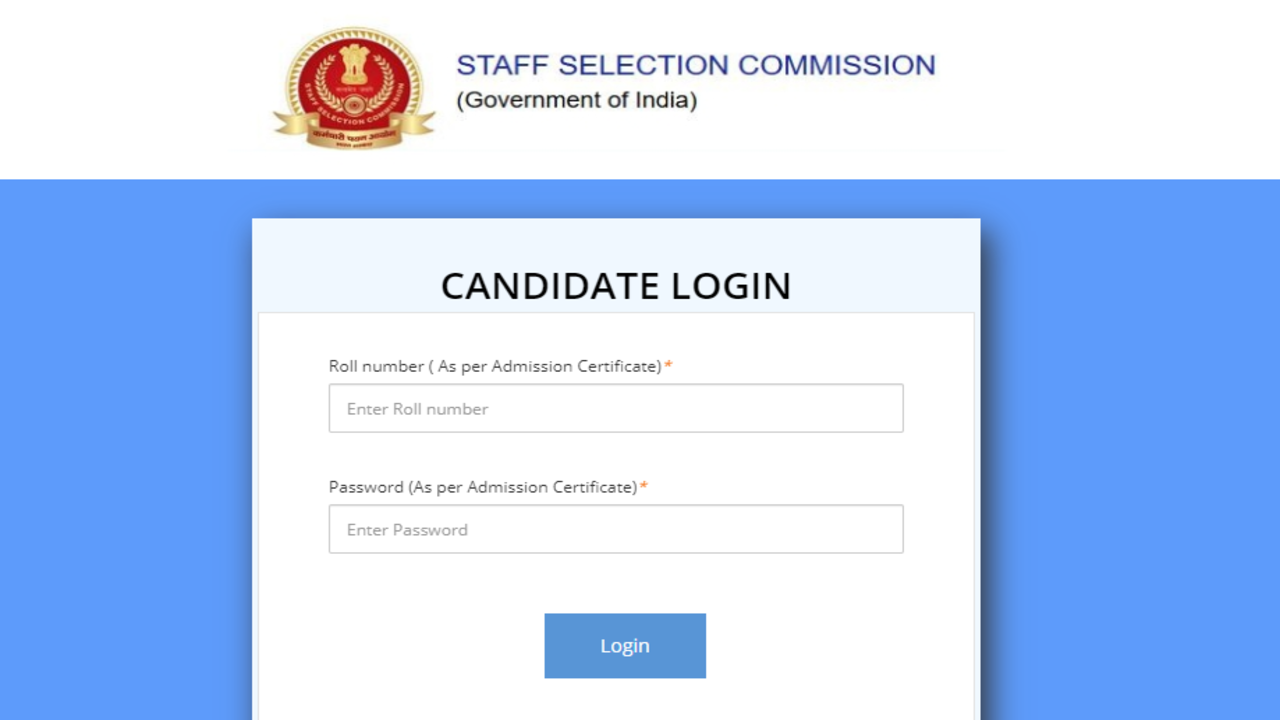1280x720 pixels.
Task: Click the Password field label
Action: coord(482,487)
